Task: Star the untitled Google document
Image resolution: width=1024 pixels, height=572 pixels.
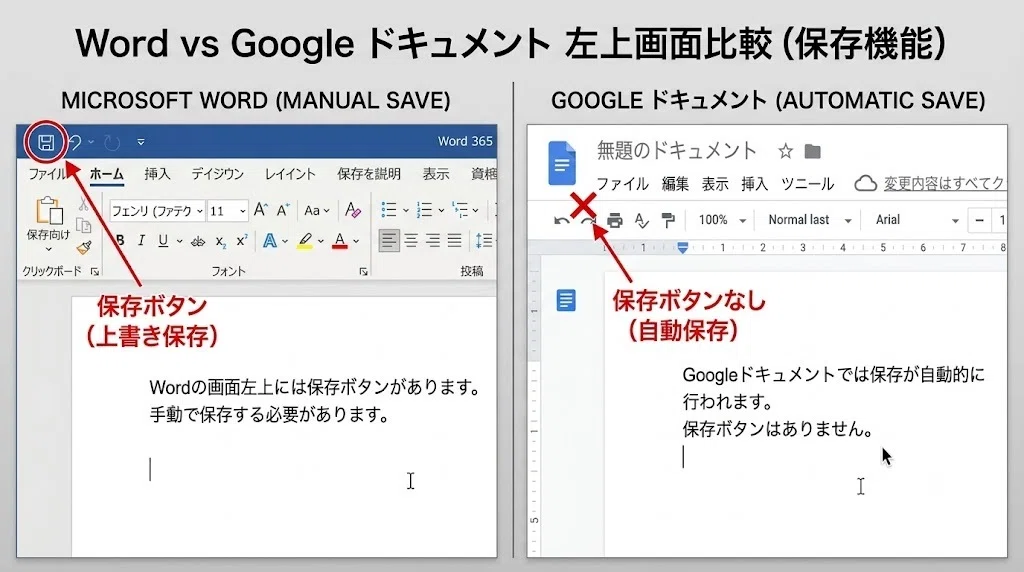Action: pos(786,152)
